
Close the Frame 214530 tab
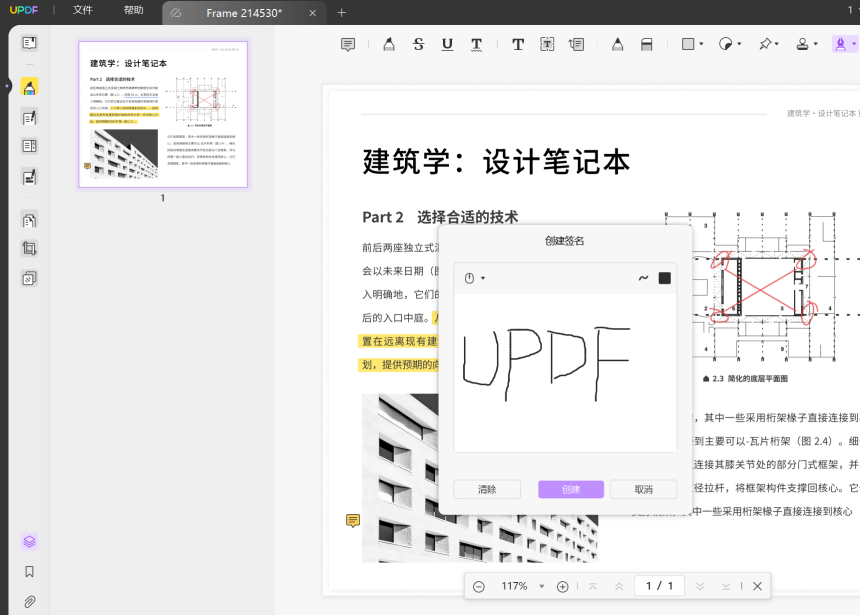(x=313, y=13)
